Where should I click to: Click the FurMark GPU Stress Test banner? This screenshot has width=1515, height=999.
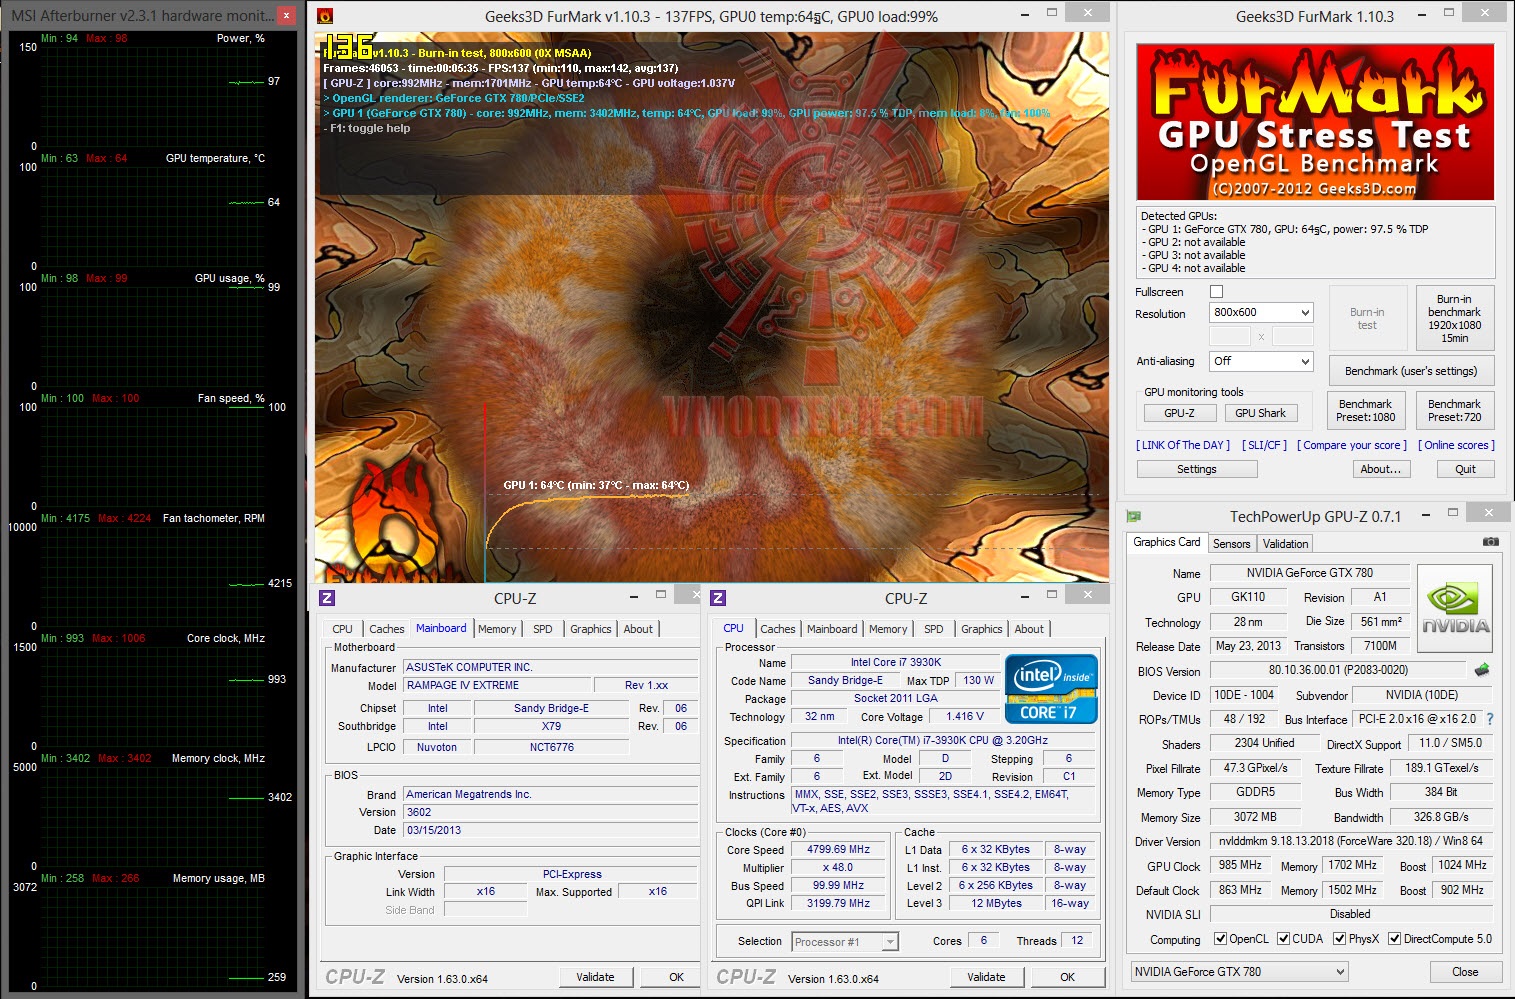coord(1315,122)
